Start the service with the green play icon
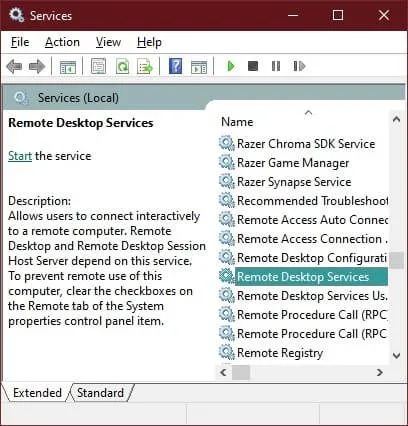This screenshot has height=426, width=408. pyautogui.click(x=231, y=66)
